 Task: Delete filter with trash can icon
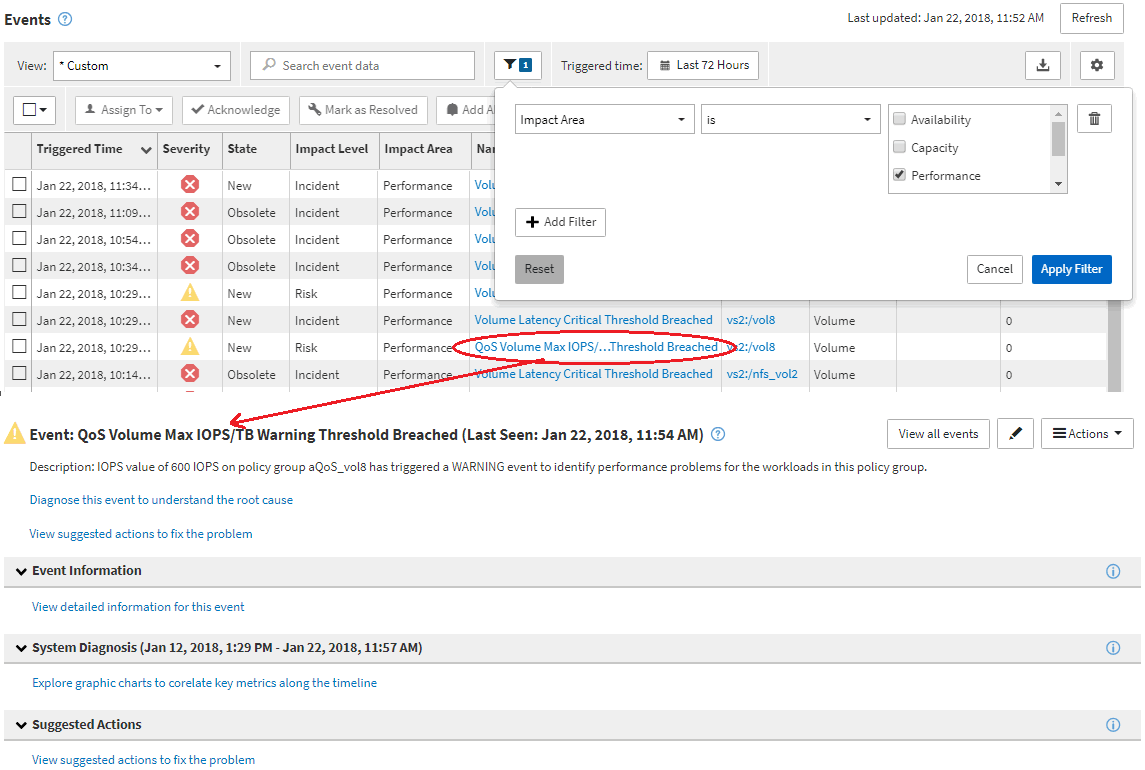point(1094,119)
